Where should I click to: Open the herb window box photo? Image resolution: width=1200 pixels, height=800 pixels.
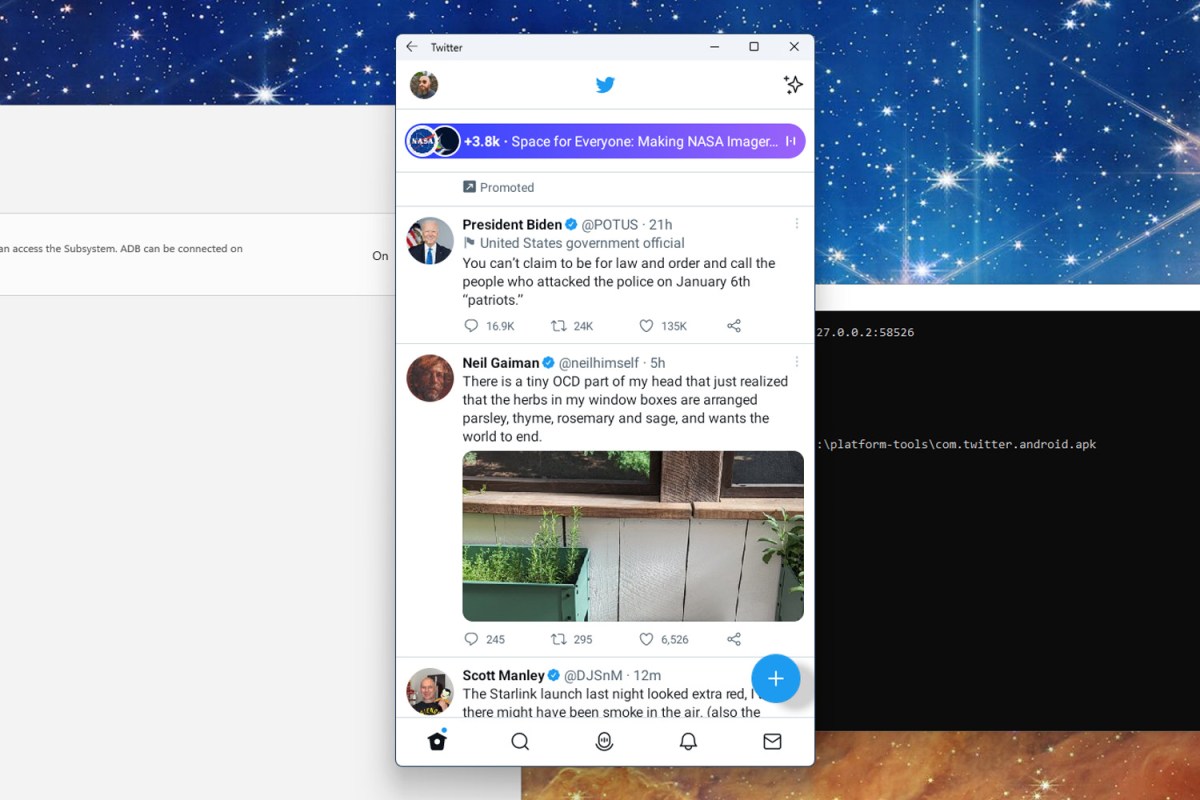(633, 536)
